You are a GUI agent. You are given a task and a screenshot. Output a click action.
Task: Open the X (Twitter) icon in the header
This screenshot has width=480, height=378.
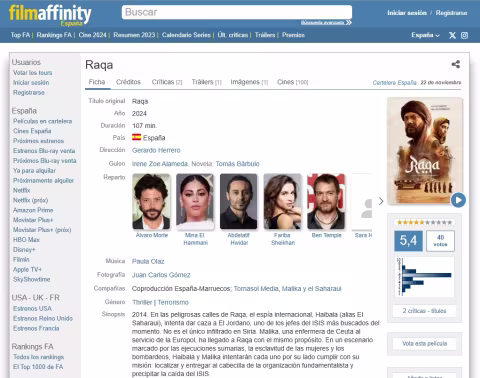tap(452, 35)
